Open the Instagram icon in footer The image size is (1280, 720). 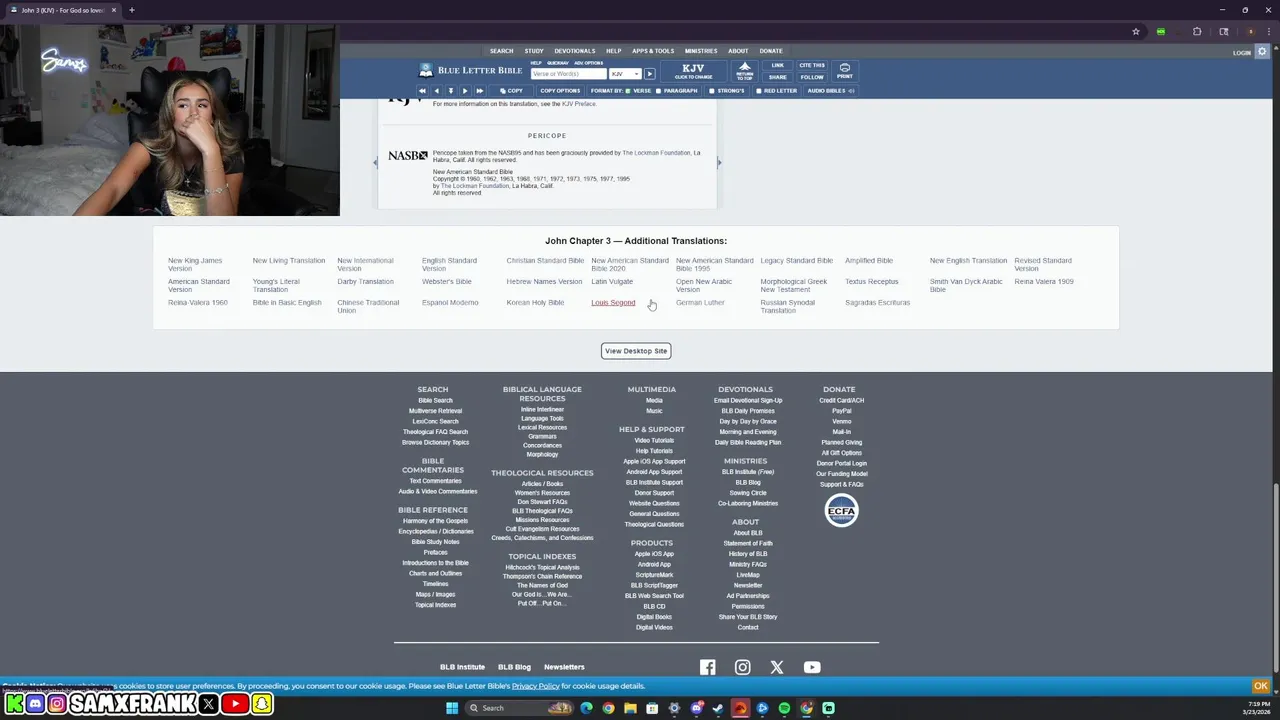[x=742, y=667]
